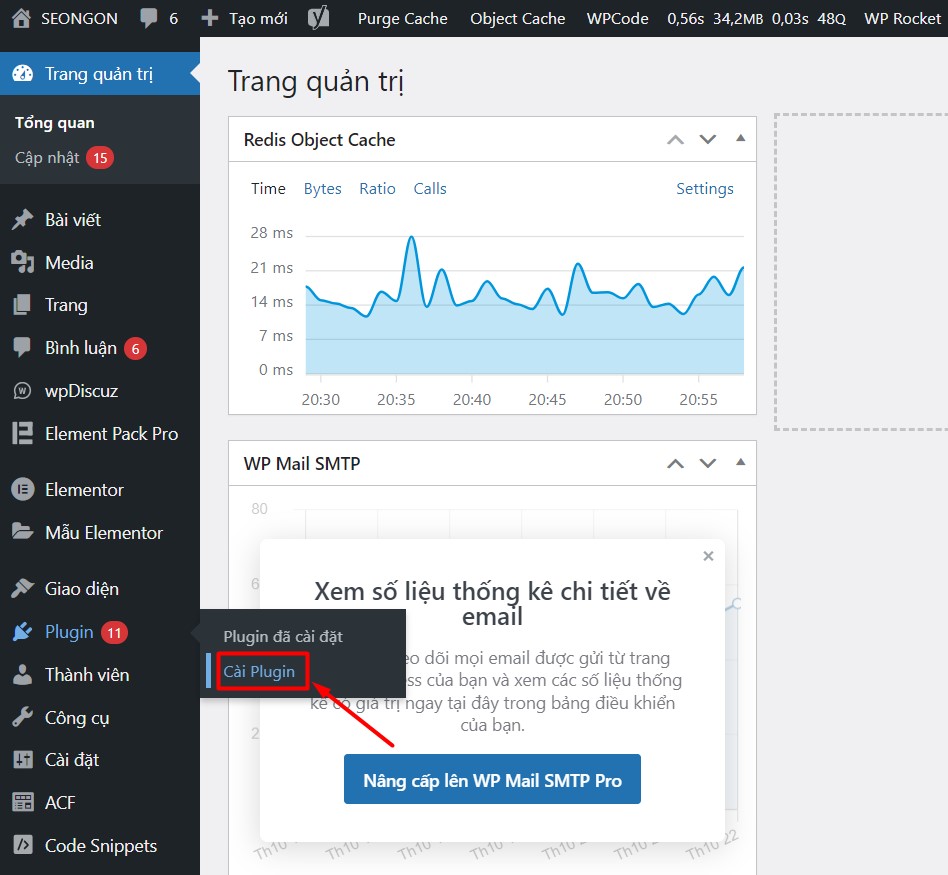
Task: Switch to the Calls tab
Action: click(430, 189)
